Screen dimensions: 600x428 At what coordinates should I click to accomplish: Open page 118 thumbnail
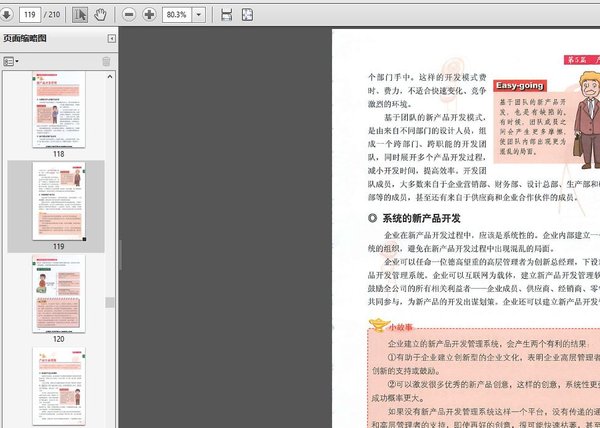pyautogui.click(x=59, y=109)
